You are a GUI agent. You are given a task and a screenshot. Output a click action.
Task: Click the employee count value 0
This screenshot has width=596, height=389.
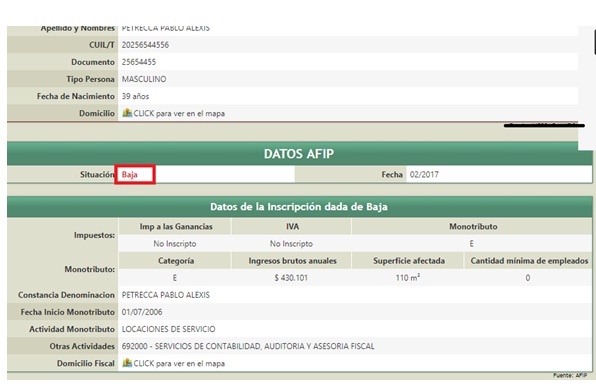click(x=528, y=278)
